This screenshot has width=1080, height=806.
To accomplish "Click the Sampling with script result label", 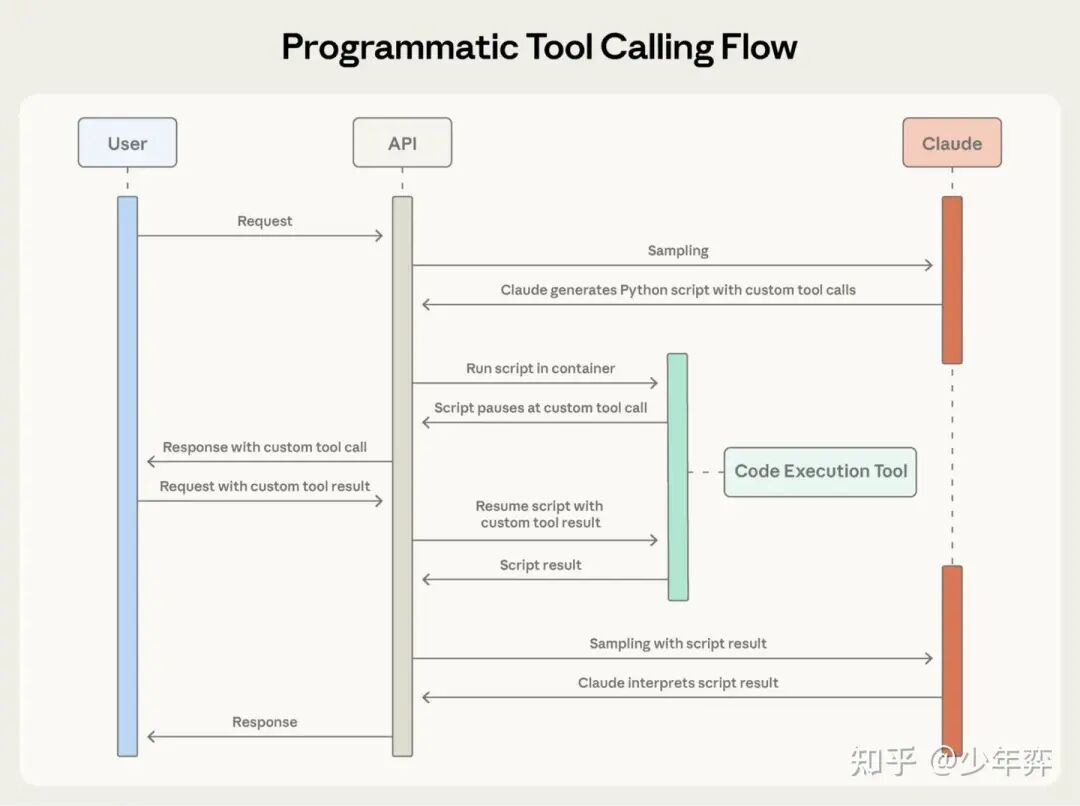I will [x=677, y=644].
